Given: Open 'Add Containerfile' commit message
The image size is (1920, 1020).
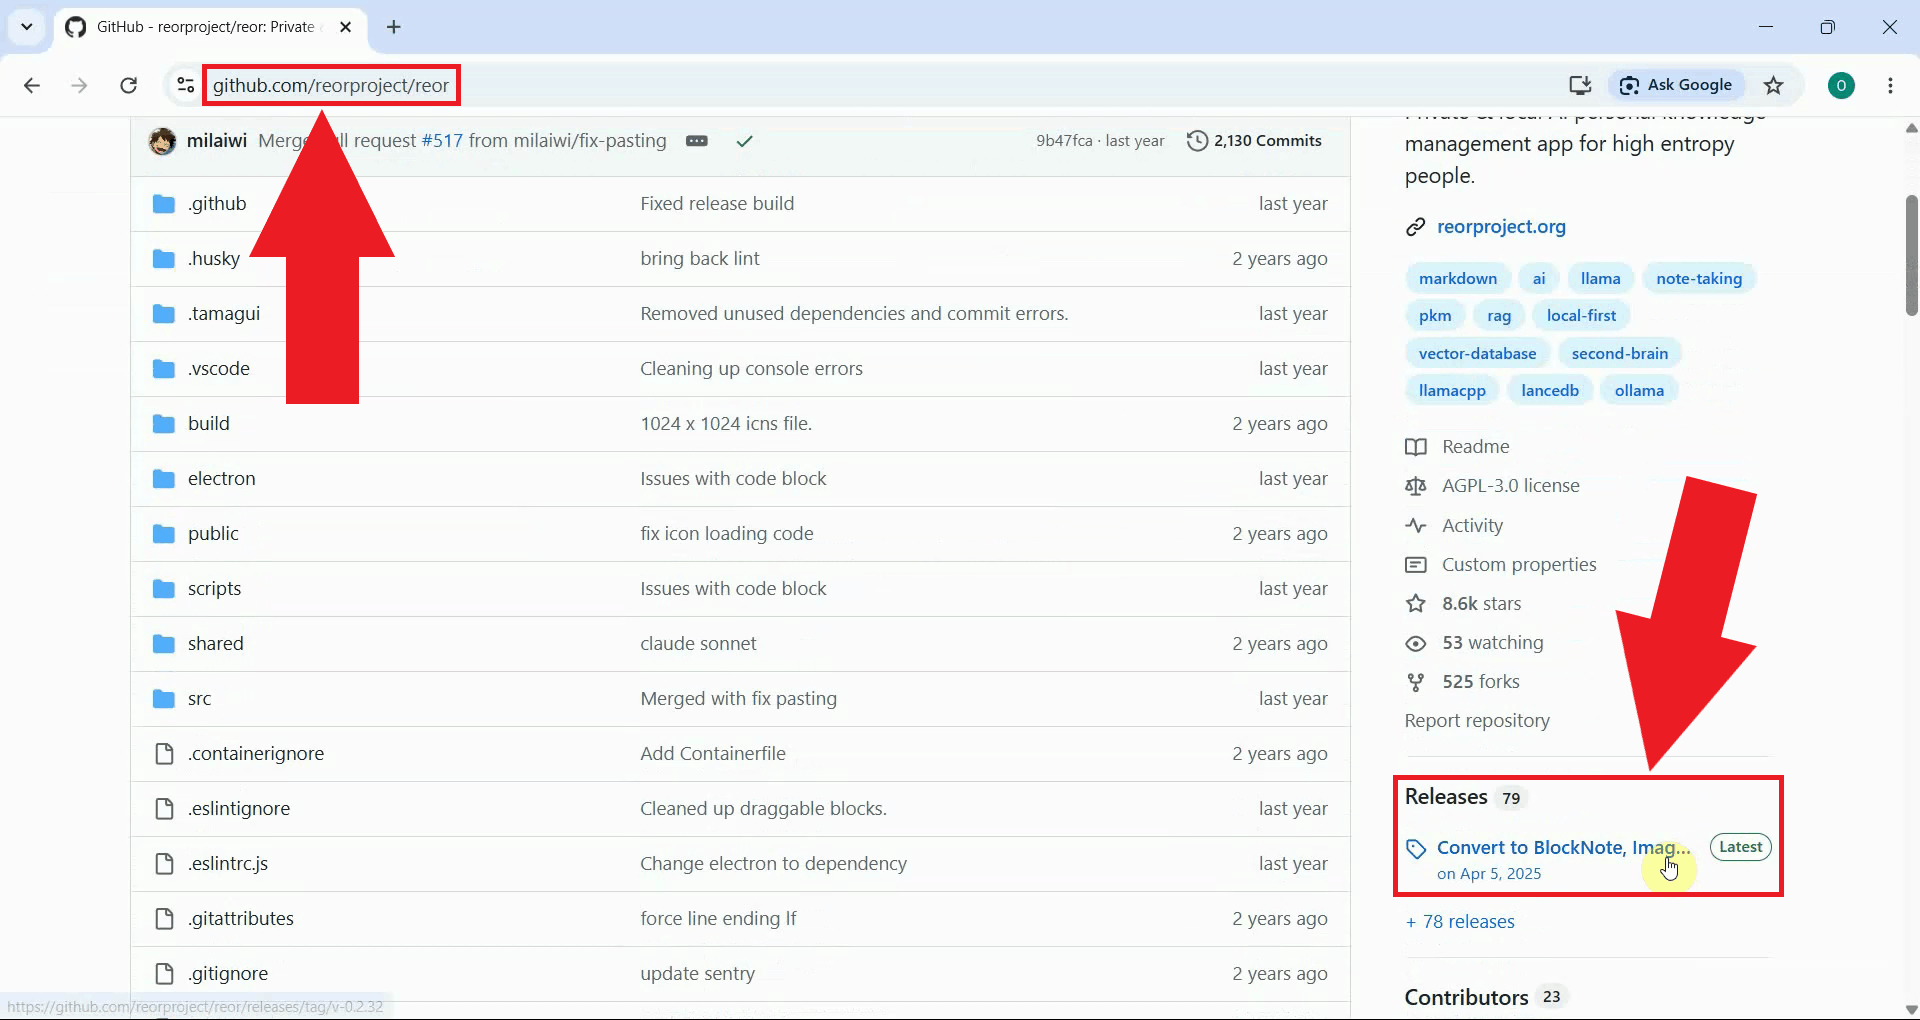Looking at the screenshot, I should click(713, 754).
